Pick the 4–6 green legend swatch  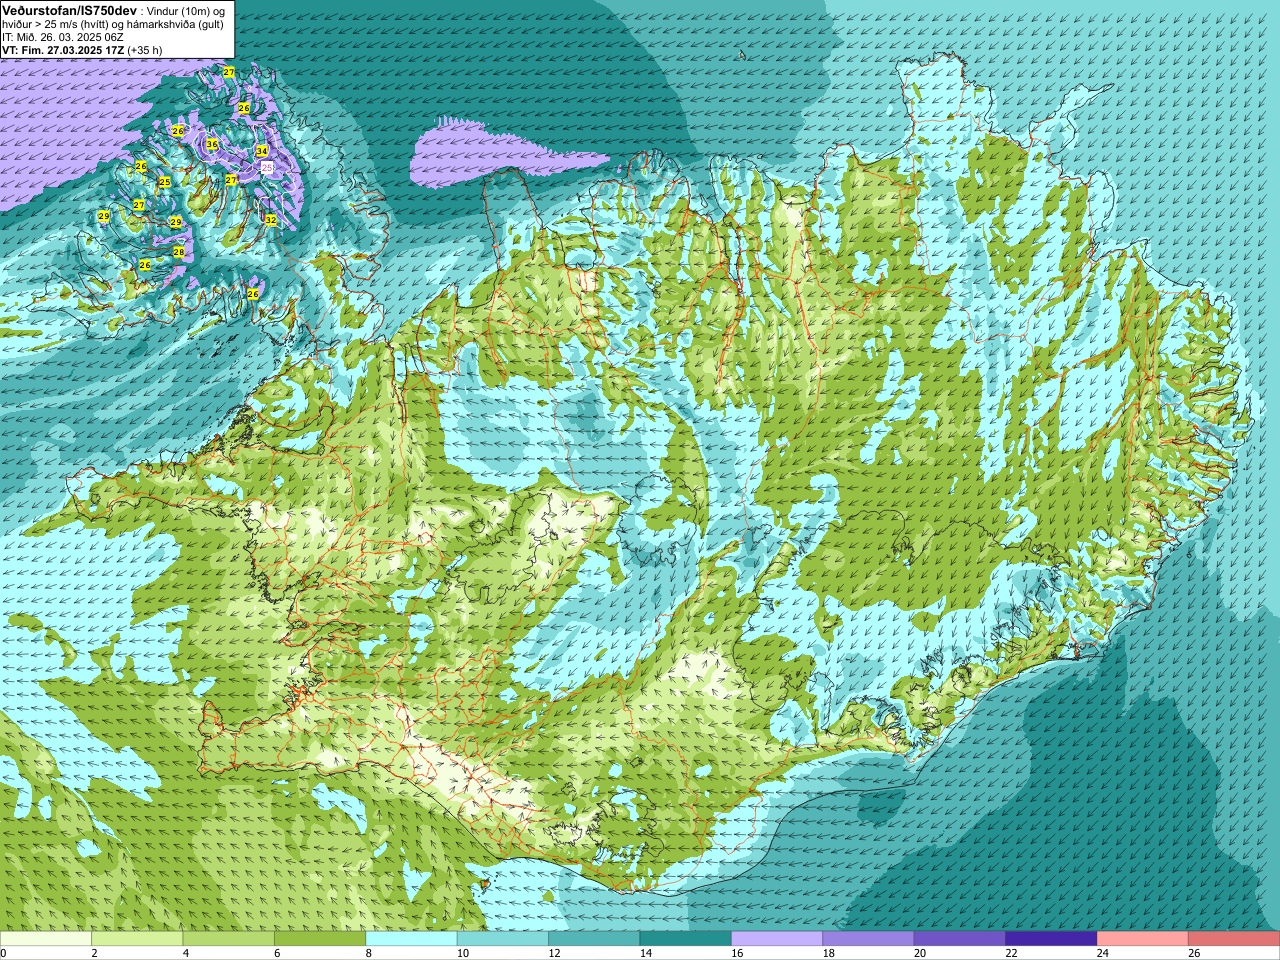(229, 939)
